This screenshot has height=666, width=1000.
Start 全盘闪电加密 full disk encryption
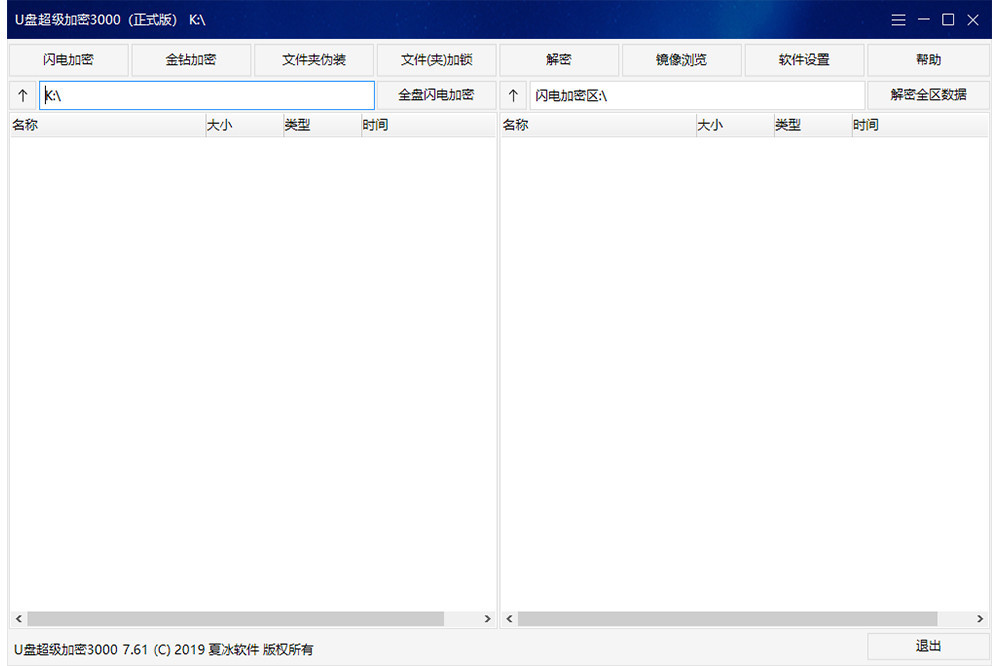click(436, 95)
